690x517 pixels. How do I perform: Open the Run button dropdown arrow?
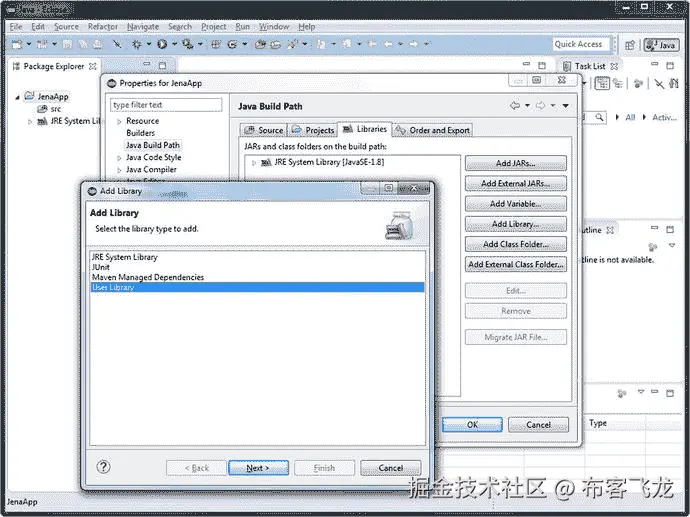(x=174, y=44)
